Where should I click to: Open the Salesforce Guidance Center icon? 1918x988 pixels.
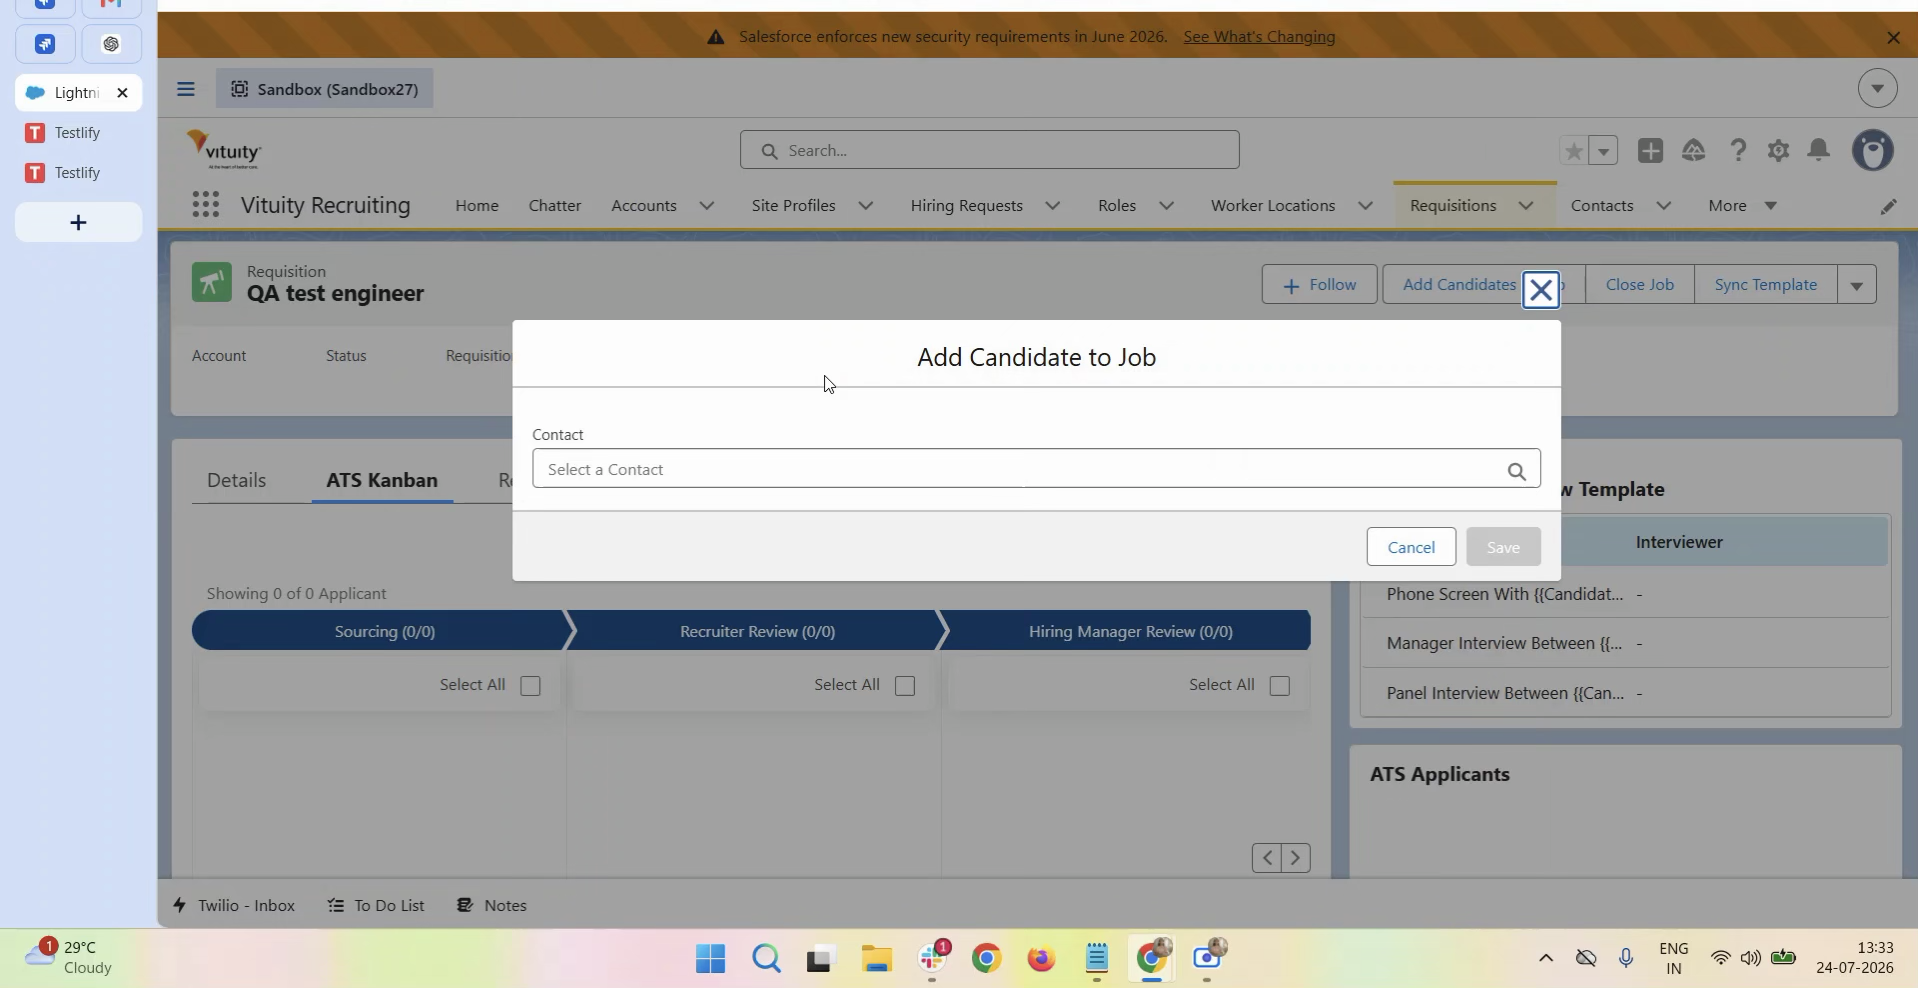coord(1693,150)
